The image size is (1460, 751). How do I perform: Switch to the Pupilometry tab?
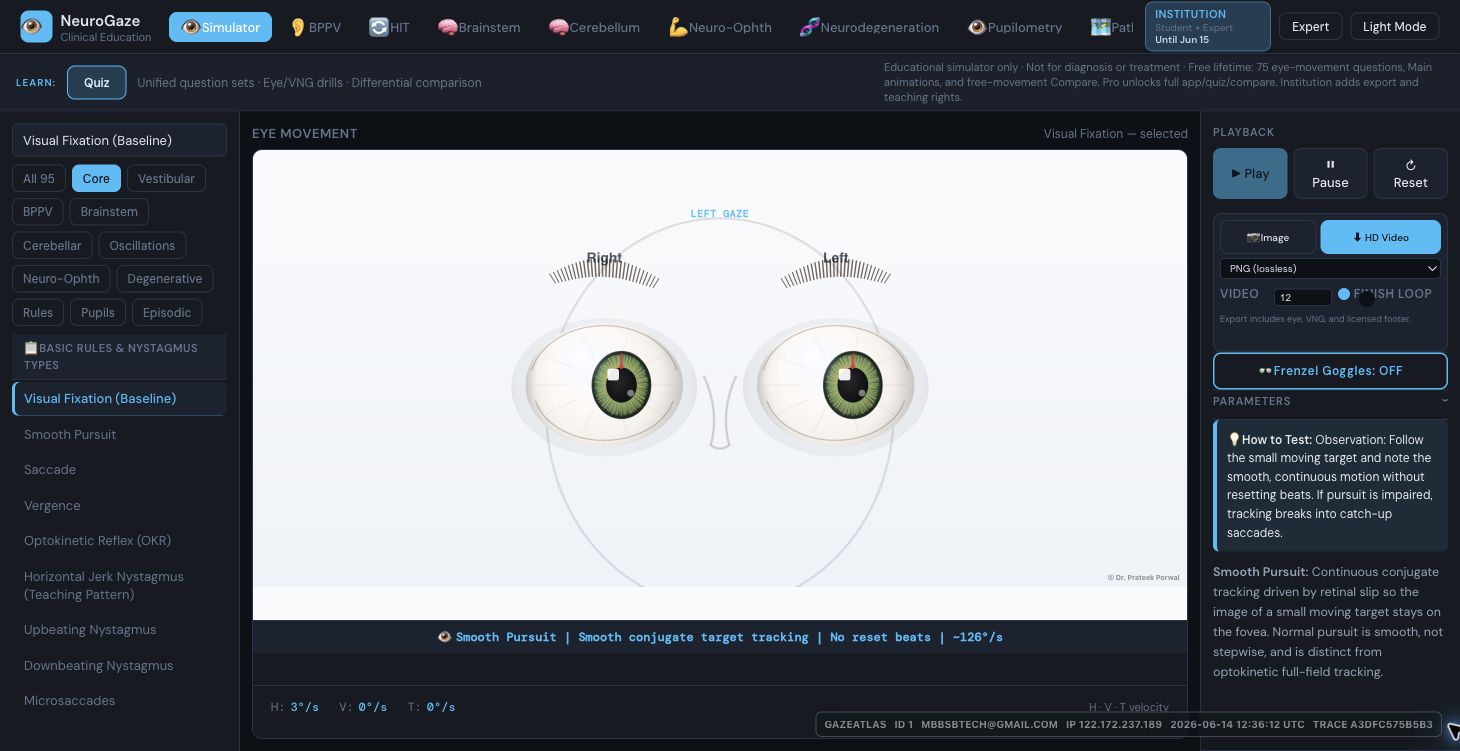pos(1015,27)
